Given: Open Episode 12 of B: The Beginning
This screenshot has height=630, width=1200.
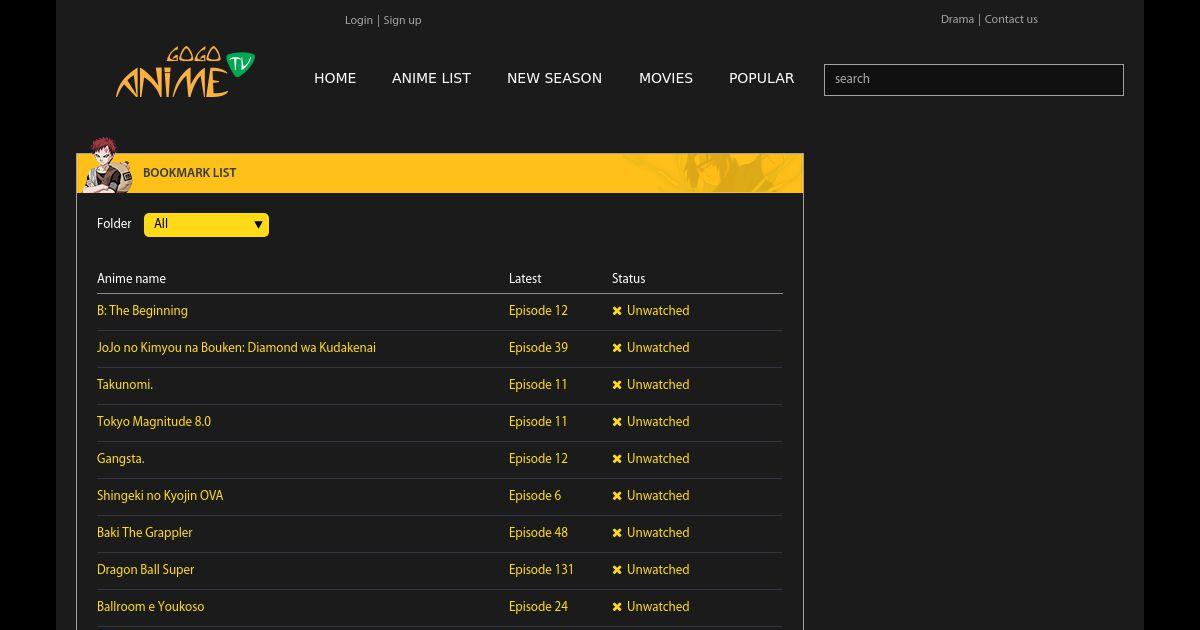Looking at the screenshot, I should [538, 311].
